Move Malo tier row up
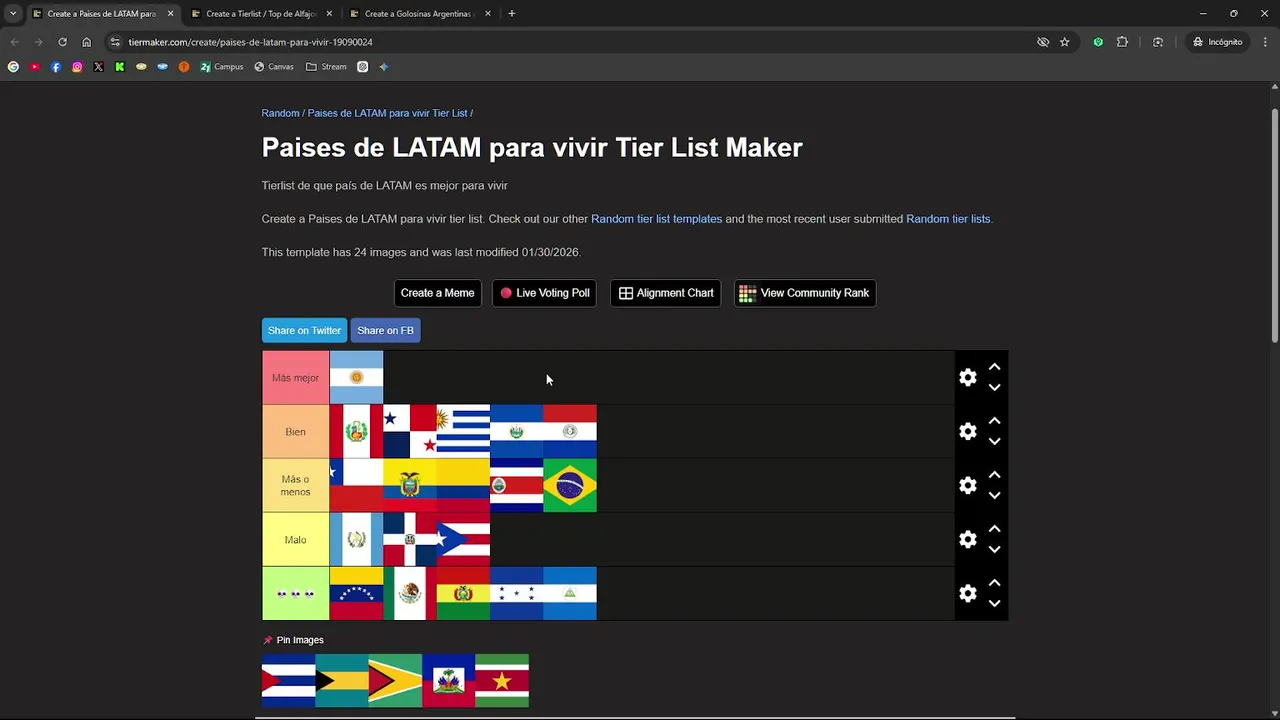Viewport: 1280px width, 720px height. 994,529
